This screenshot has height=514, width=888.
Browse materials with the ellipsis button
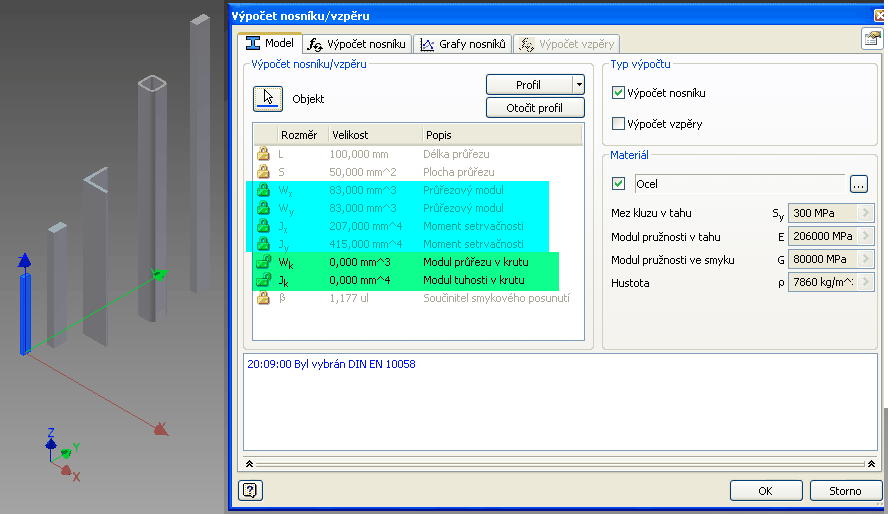coord(861,184)
